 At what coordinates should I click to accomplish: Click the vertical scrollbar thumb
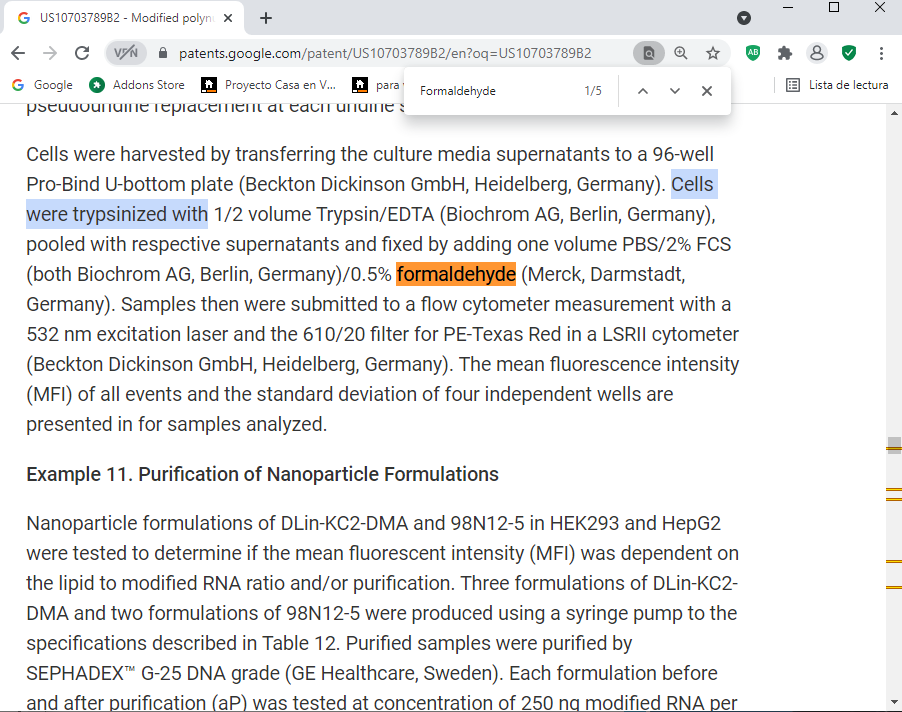[x=894, y=444]
